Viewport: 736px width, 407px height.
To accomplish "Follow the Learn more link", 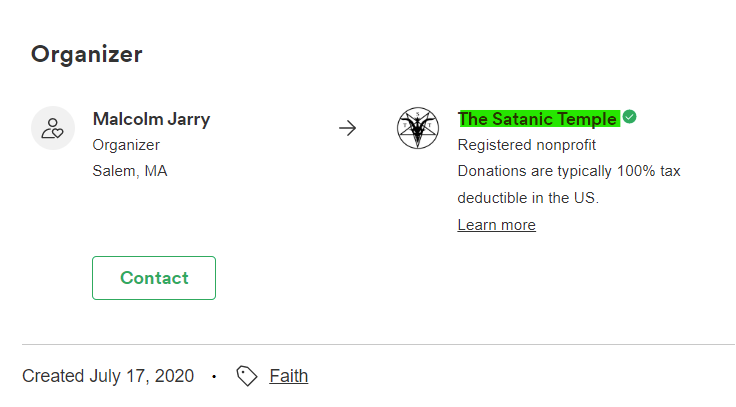I will click(496, 225).
